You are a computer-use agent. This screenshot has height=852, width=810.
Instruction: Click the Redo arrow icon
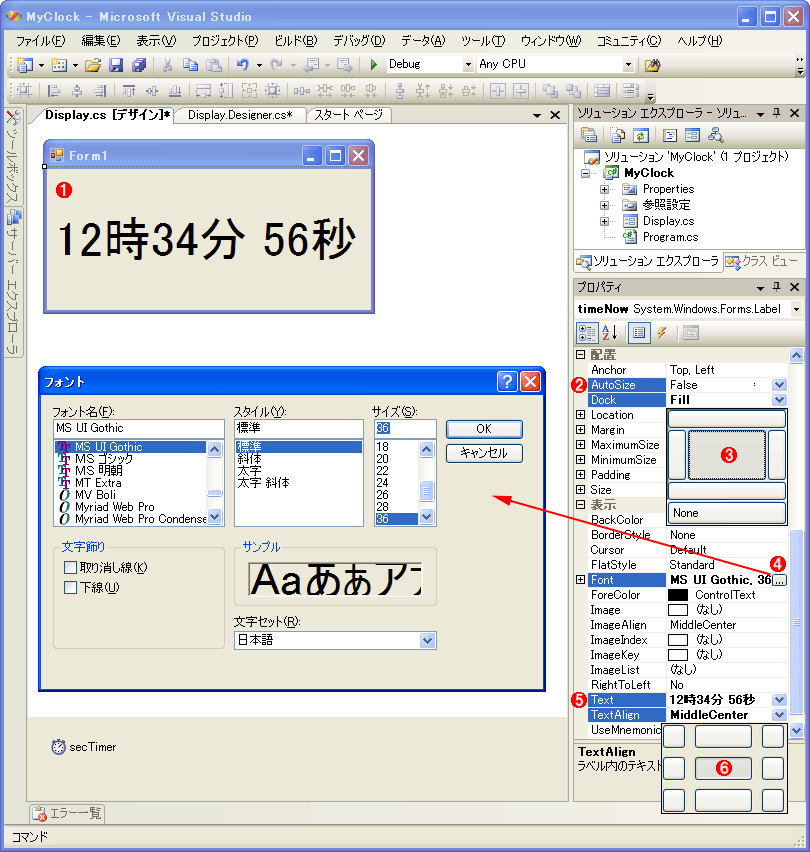277,65
